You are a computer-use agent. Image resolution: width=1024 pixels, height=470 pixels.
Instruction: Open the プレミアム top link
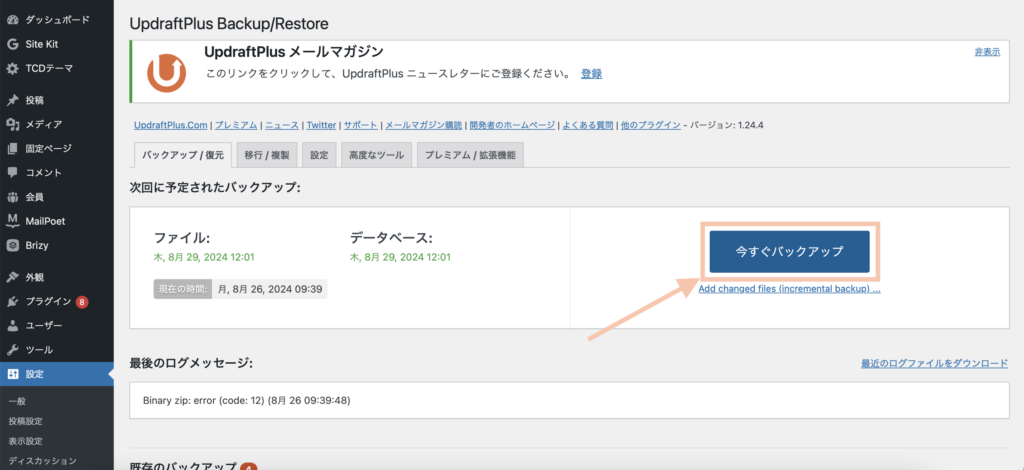click(x=236, y=125)
